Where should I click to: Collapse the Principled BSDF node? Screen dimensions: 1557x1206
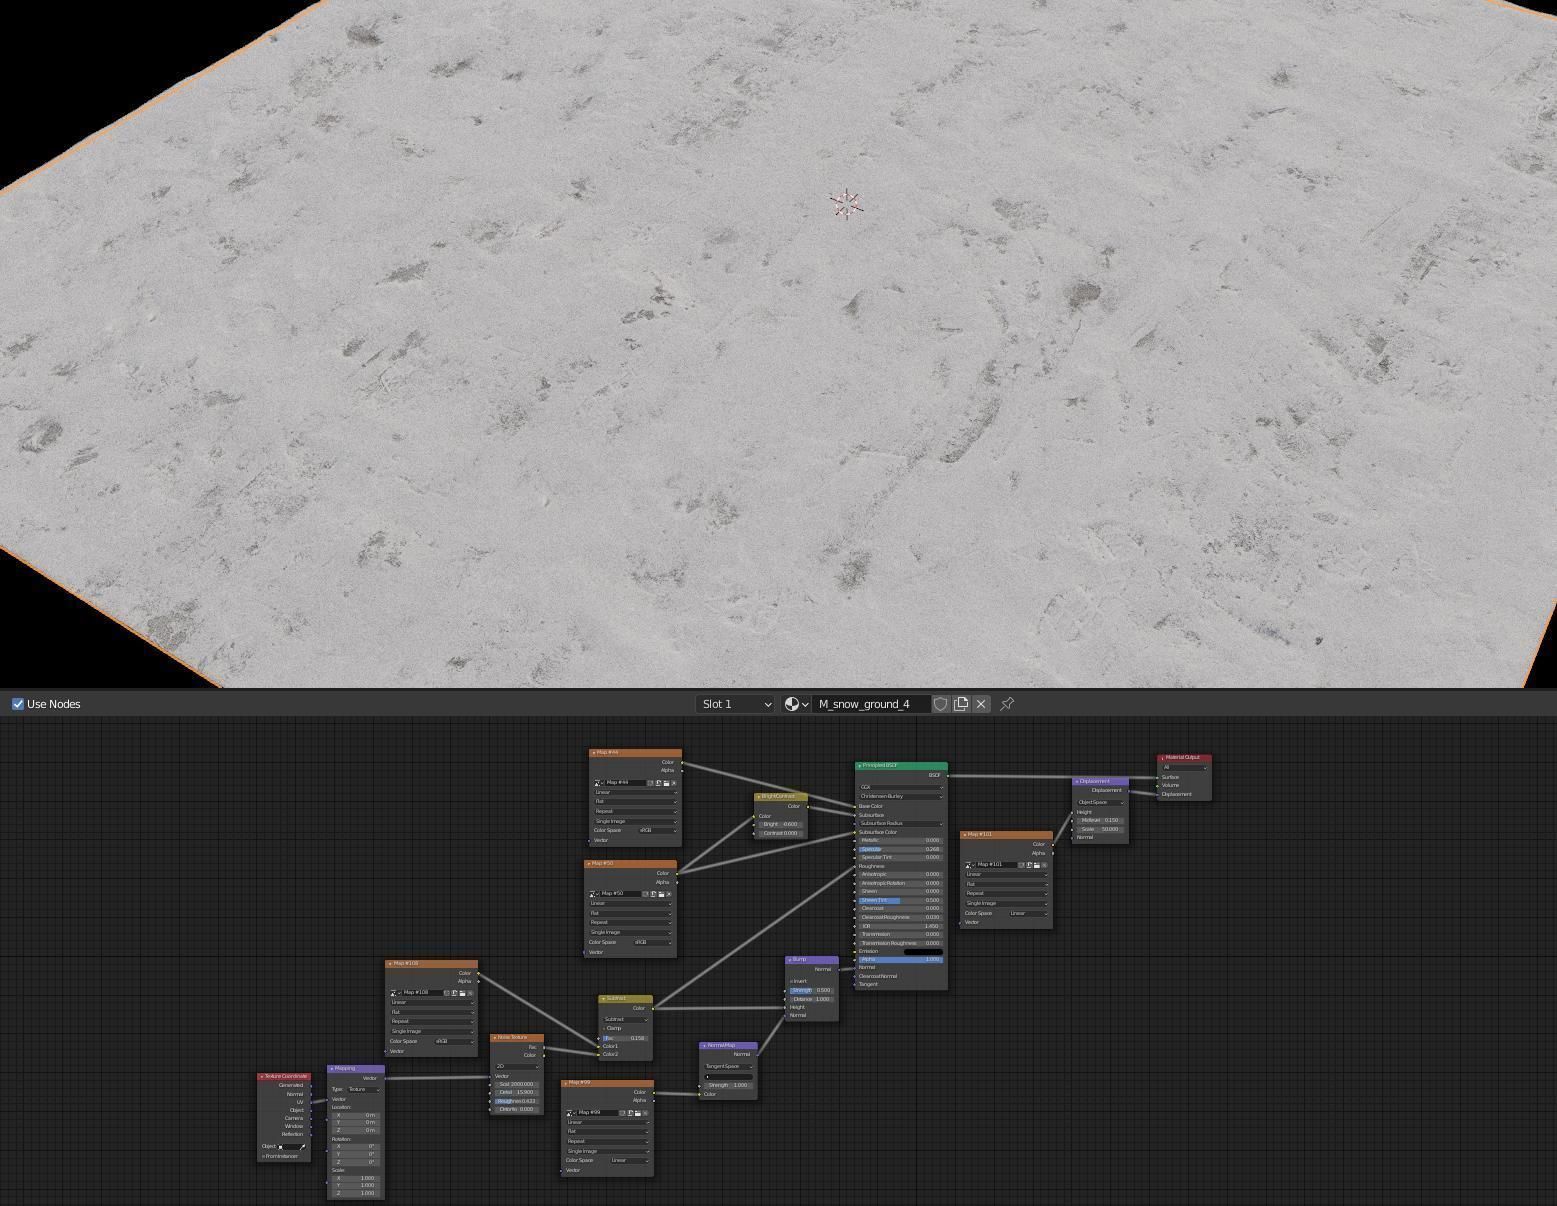tap(860, 765)
